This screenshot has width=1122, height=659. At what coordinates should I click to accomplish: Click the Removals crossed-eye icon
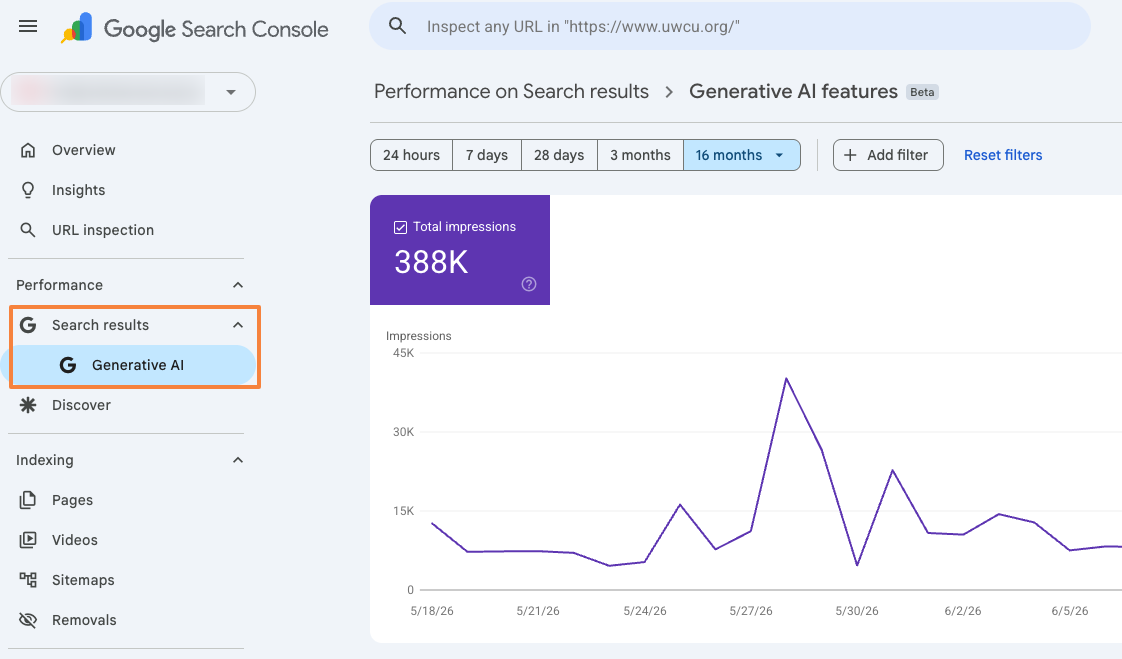[28, 620]
